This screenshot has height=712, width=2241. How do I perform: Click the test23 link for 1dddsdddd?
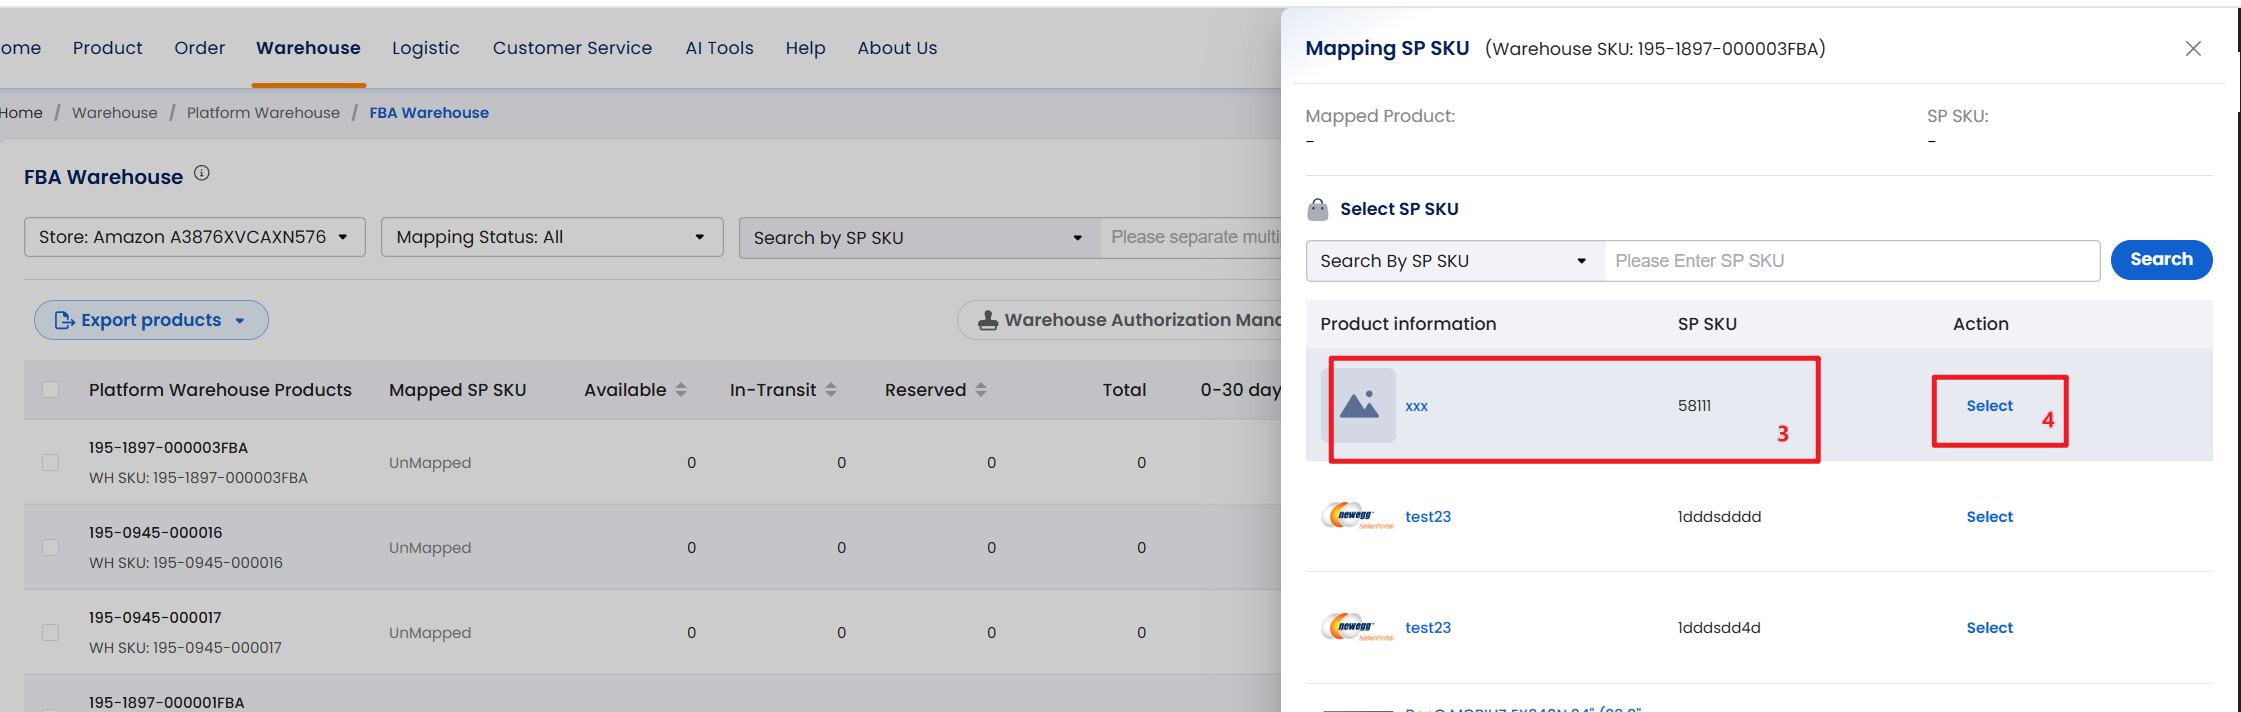pyautogui.click(x=1428, y=517)
